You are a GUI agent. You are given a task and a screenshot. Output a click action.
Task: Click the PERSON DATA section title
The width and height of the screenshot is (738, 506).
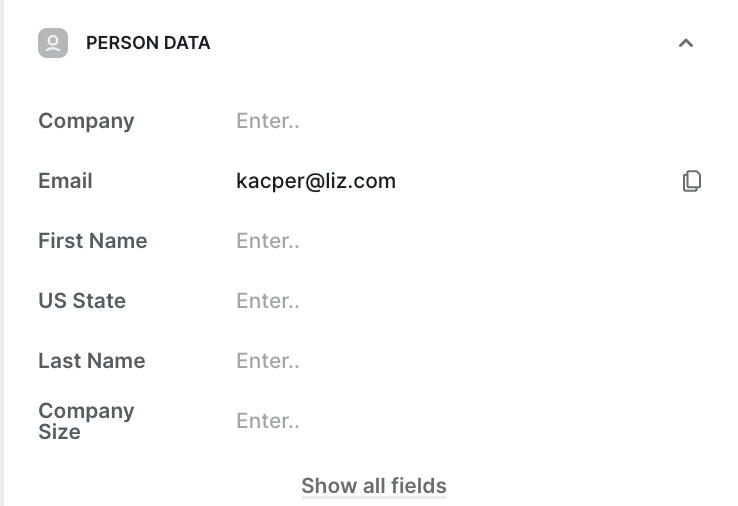coord(148,43)
